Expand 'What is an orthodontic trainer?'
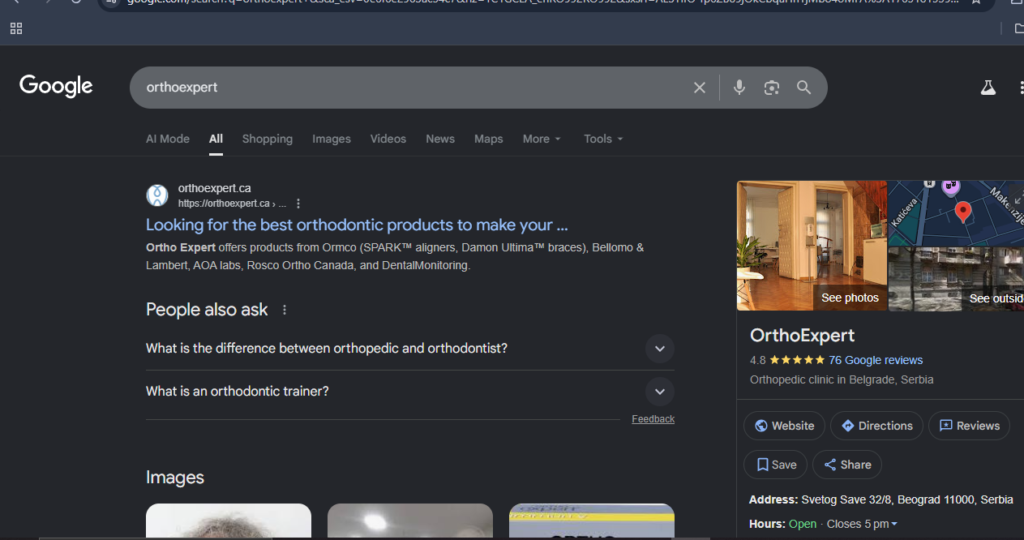Viewport: 1024px width, 540px height. click(x=659, y=391)
